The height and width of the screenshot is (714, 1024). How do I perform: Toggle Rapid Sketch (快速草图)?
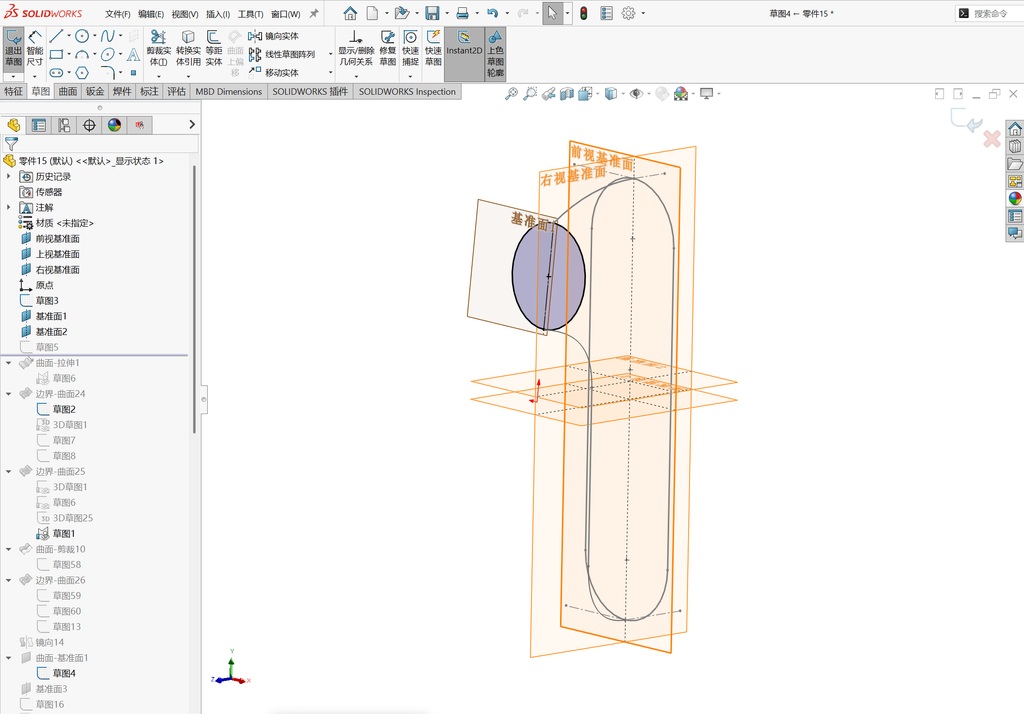(x=433, y=48)
